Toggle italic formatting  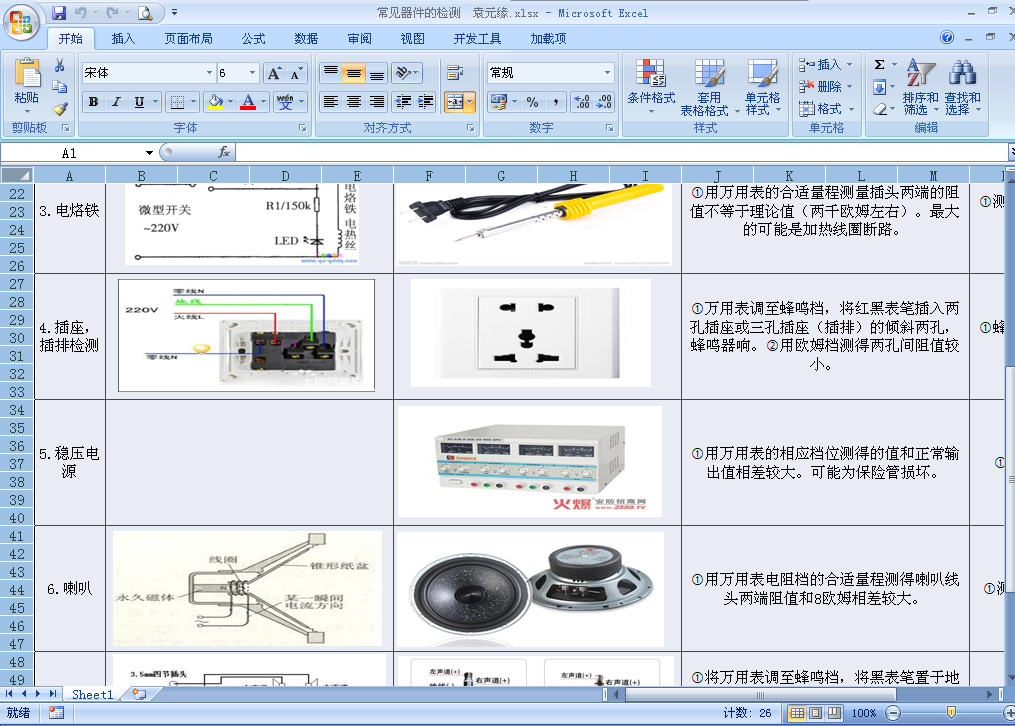117,102
